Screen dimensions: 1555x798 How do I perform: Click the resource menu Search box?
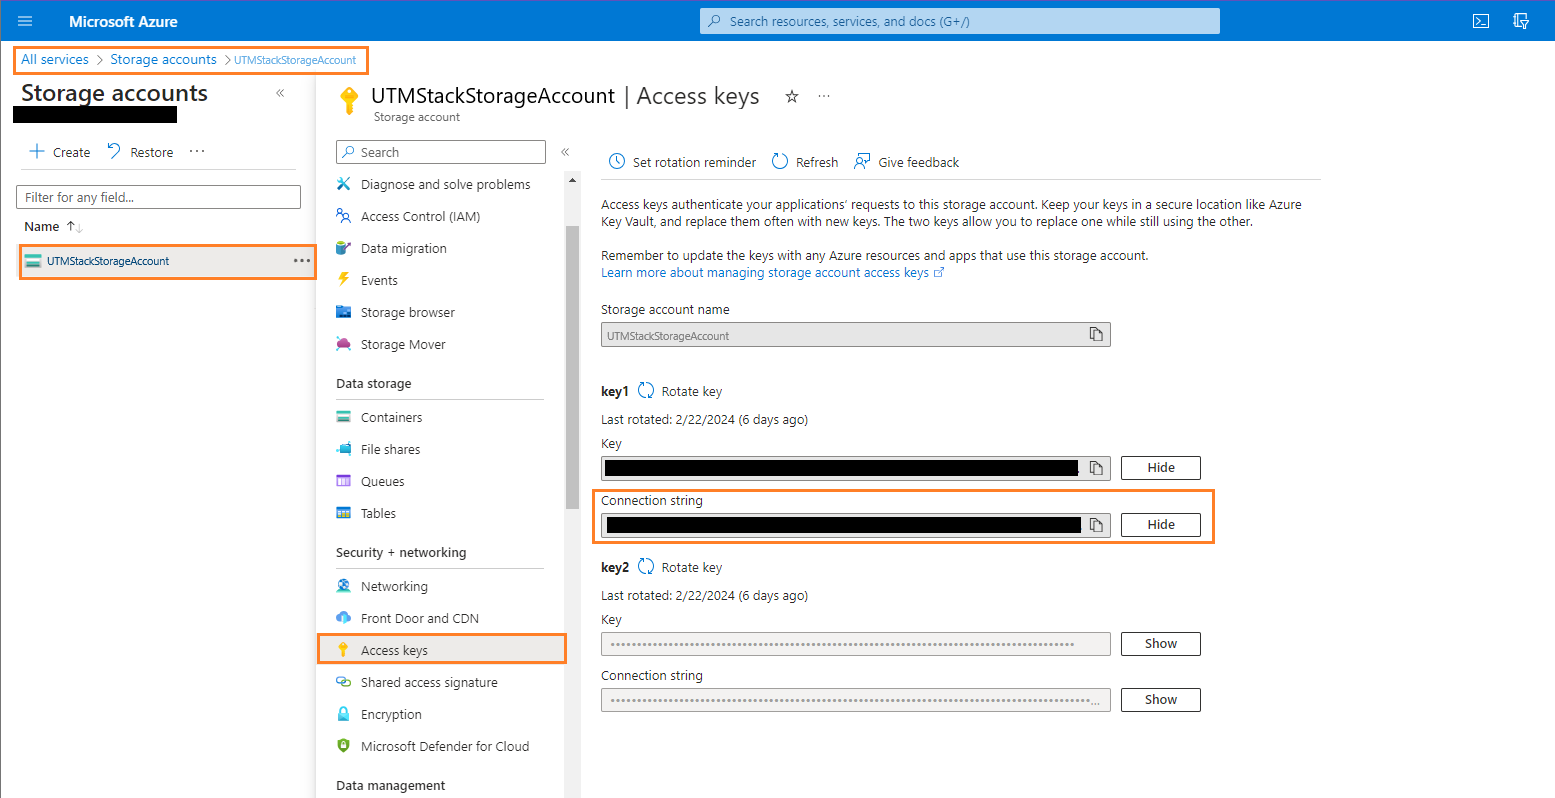point(441,152)
